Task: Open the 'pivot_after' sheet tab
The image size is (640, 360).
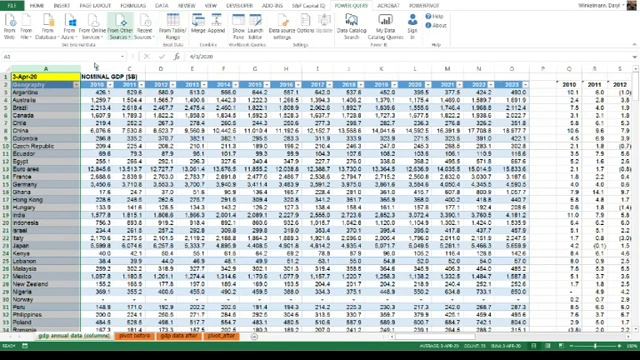Action: tap(221, 336)
